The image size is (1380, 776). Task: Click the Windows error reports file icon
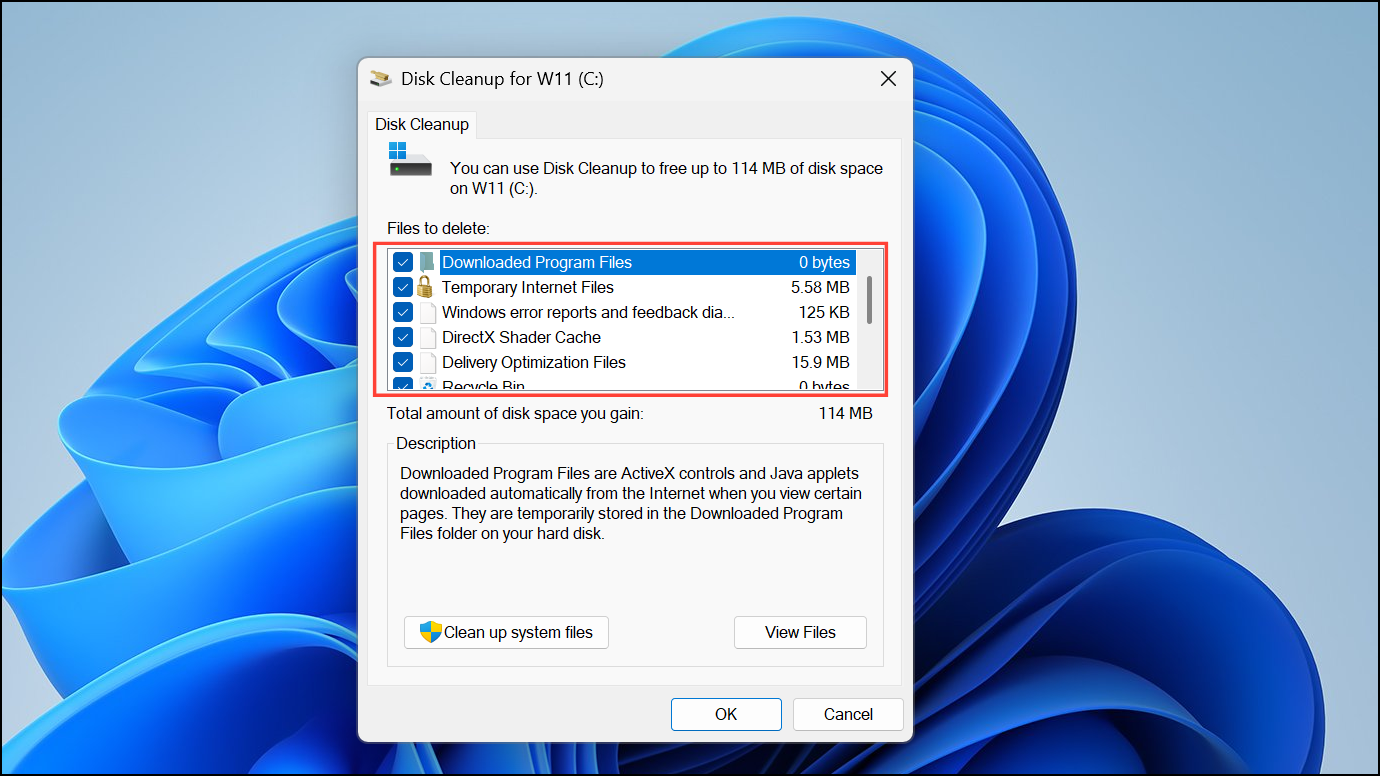[427, 312]
